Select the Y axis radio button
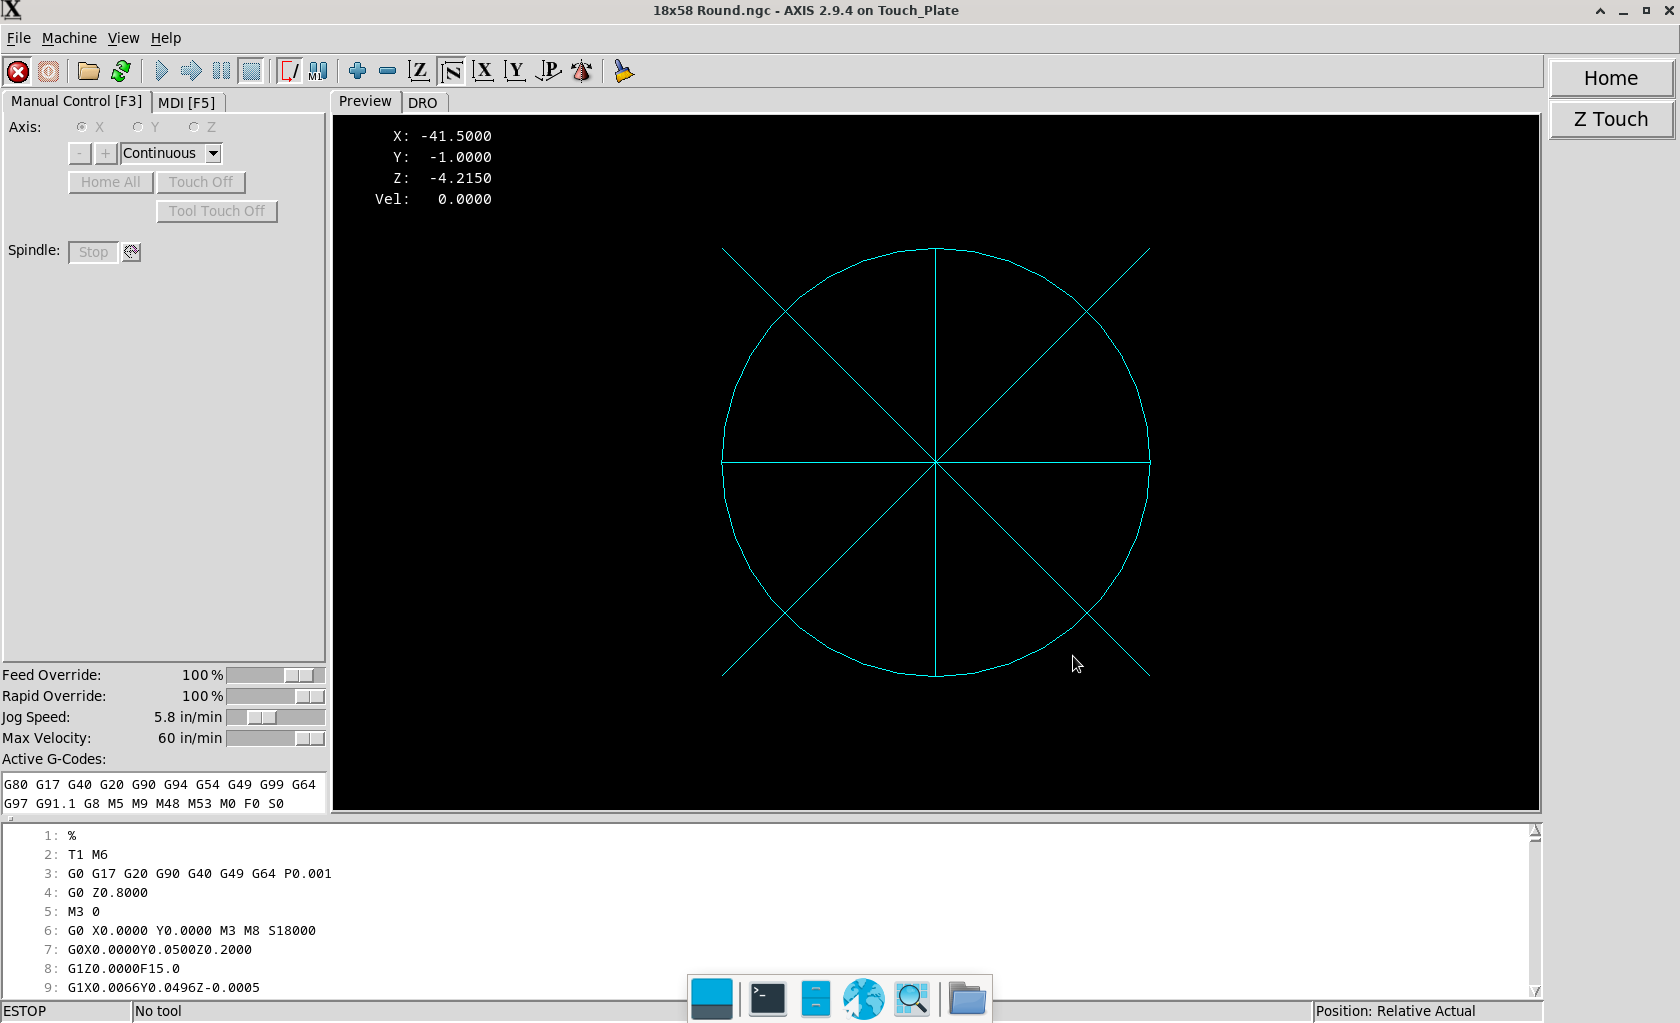This screenshot has height=1023, width=1680. [138, 127]
